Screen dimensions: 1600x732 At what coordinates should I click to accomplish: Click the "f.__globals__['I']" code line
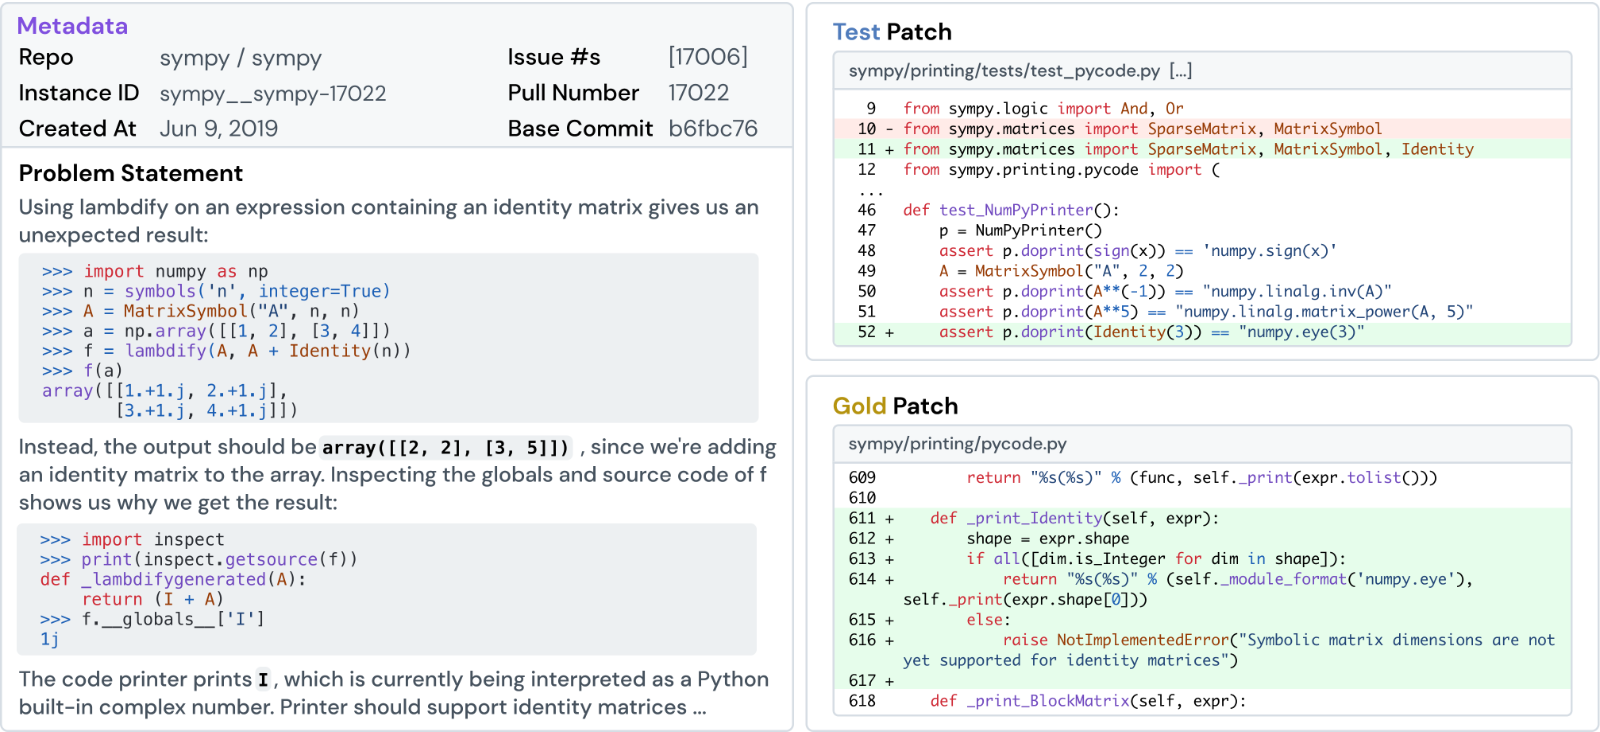coord(152,620)
